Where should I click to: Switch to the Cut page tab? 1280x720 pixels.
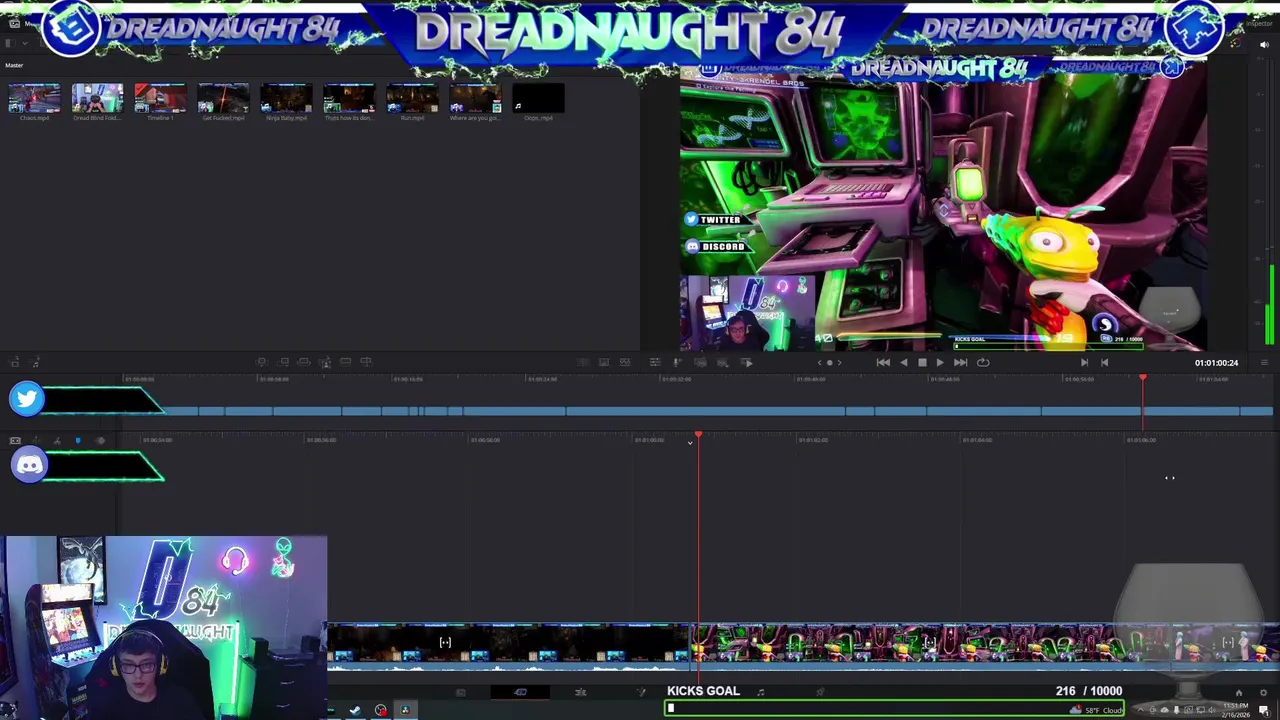pyautogui.click(x=520, y=692)
